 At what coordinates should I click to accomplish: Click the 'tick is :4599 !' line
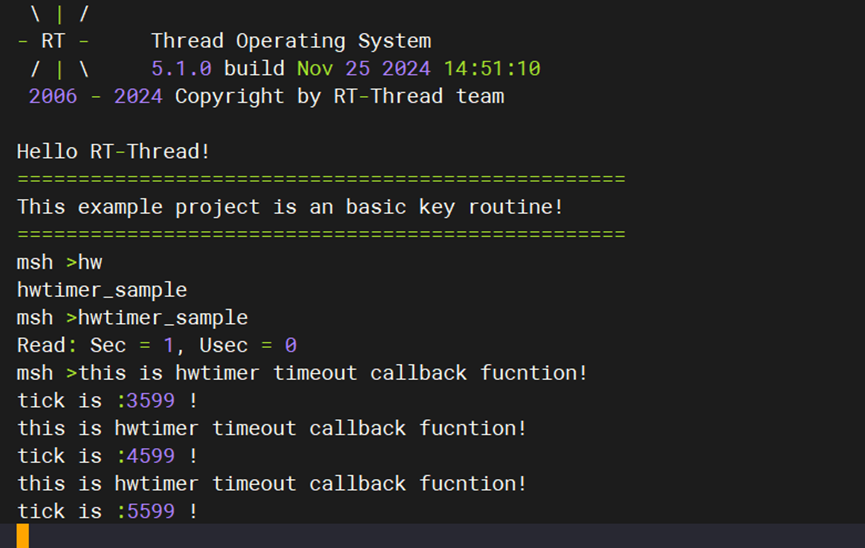point(108,456)
